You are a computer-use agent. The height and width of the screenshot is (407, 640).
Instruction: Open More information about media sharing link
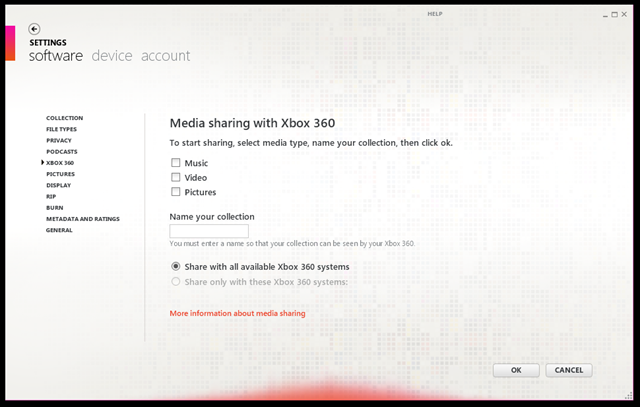[238, 314]
